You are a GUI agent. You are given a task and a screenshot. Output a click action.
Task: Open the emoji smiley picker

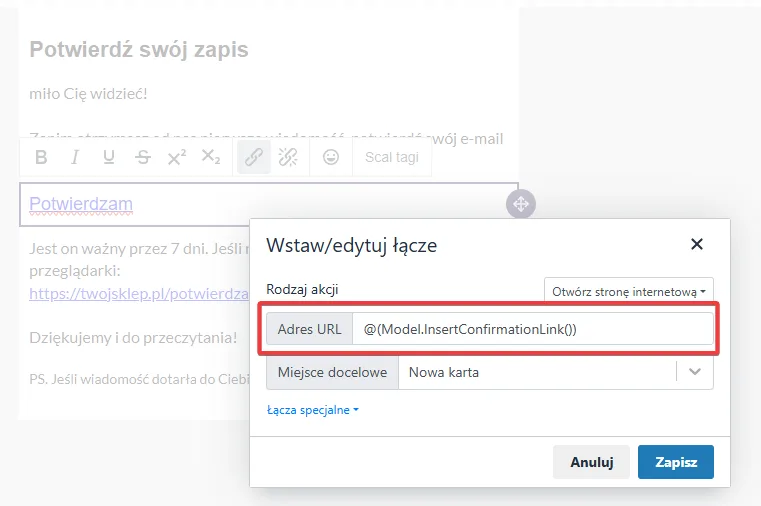coord(331,157)
